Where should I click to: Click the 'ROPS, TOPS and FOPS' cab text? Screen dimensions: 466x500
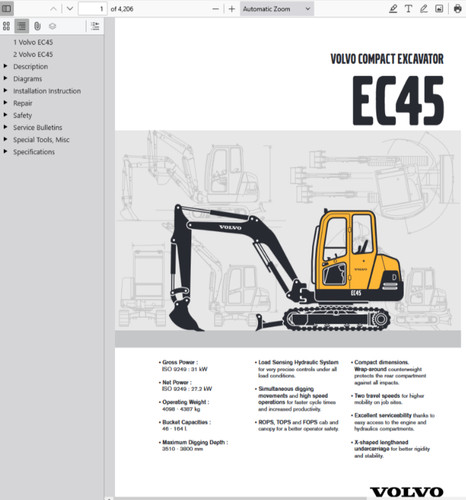[288, 422]
